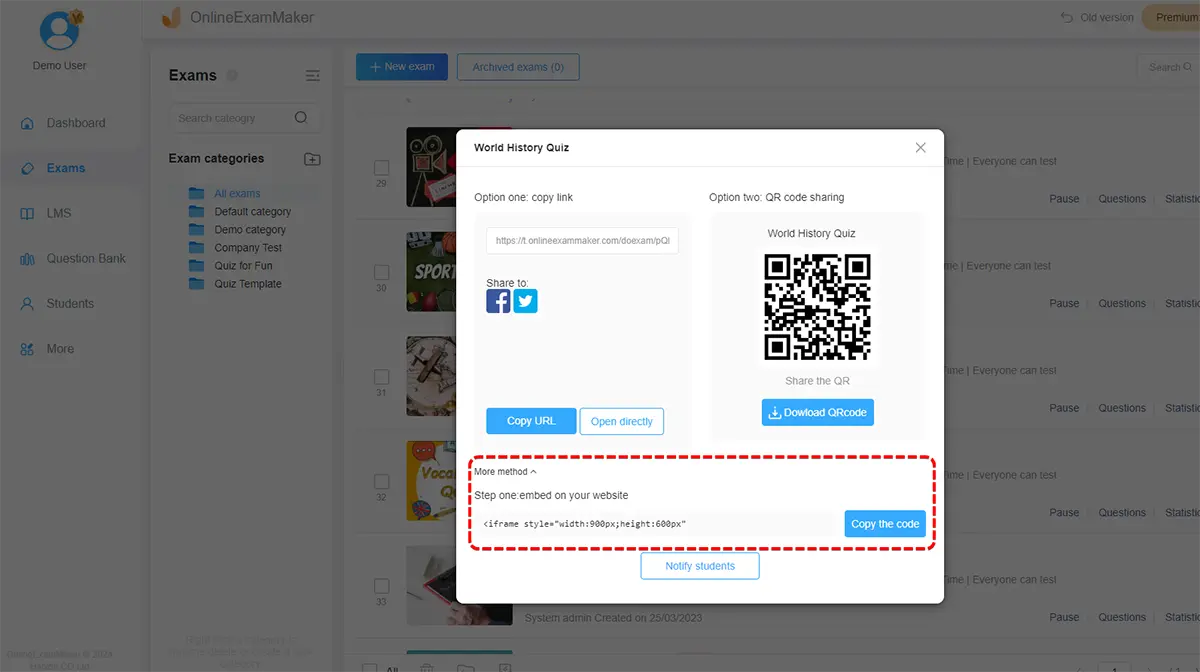Click the QR code image
1200x672 pixels.
coord(817,307)
